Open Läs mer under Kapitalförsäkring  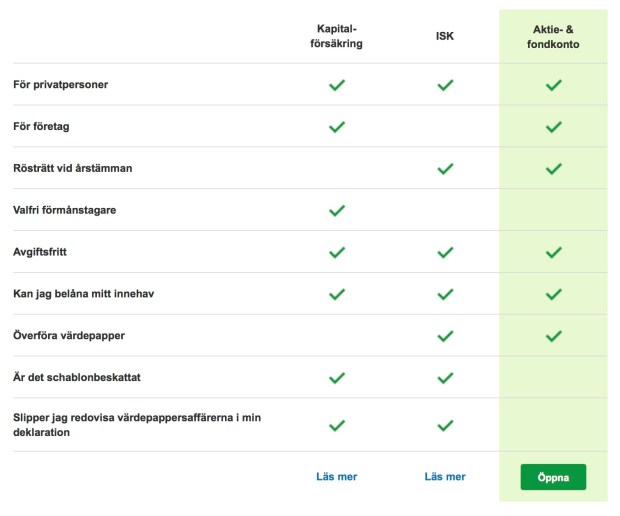point(336,477)
